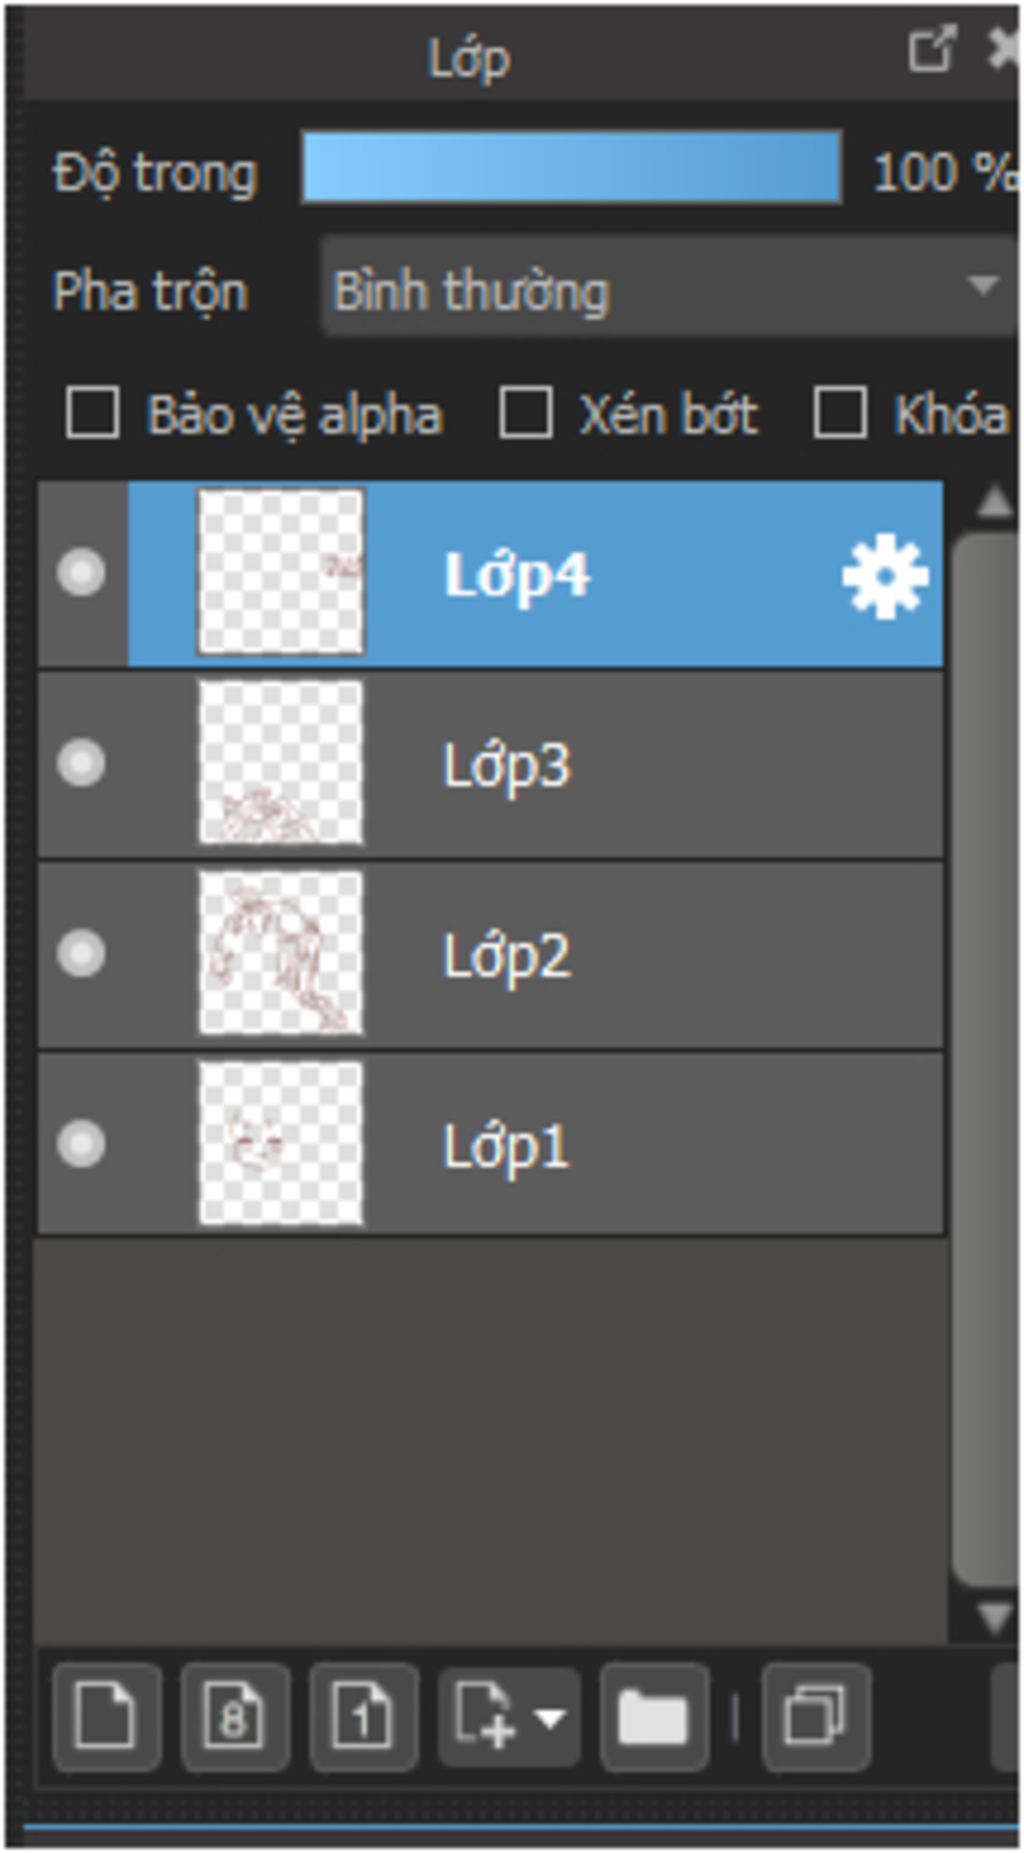The width and height of the screenshot is (1024, 1853).
Task: Add a new 1-bit layer
Action: pyautogui.click(x=363, y=1716)
